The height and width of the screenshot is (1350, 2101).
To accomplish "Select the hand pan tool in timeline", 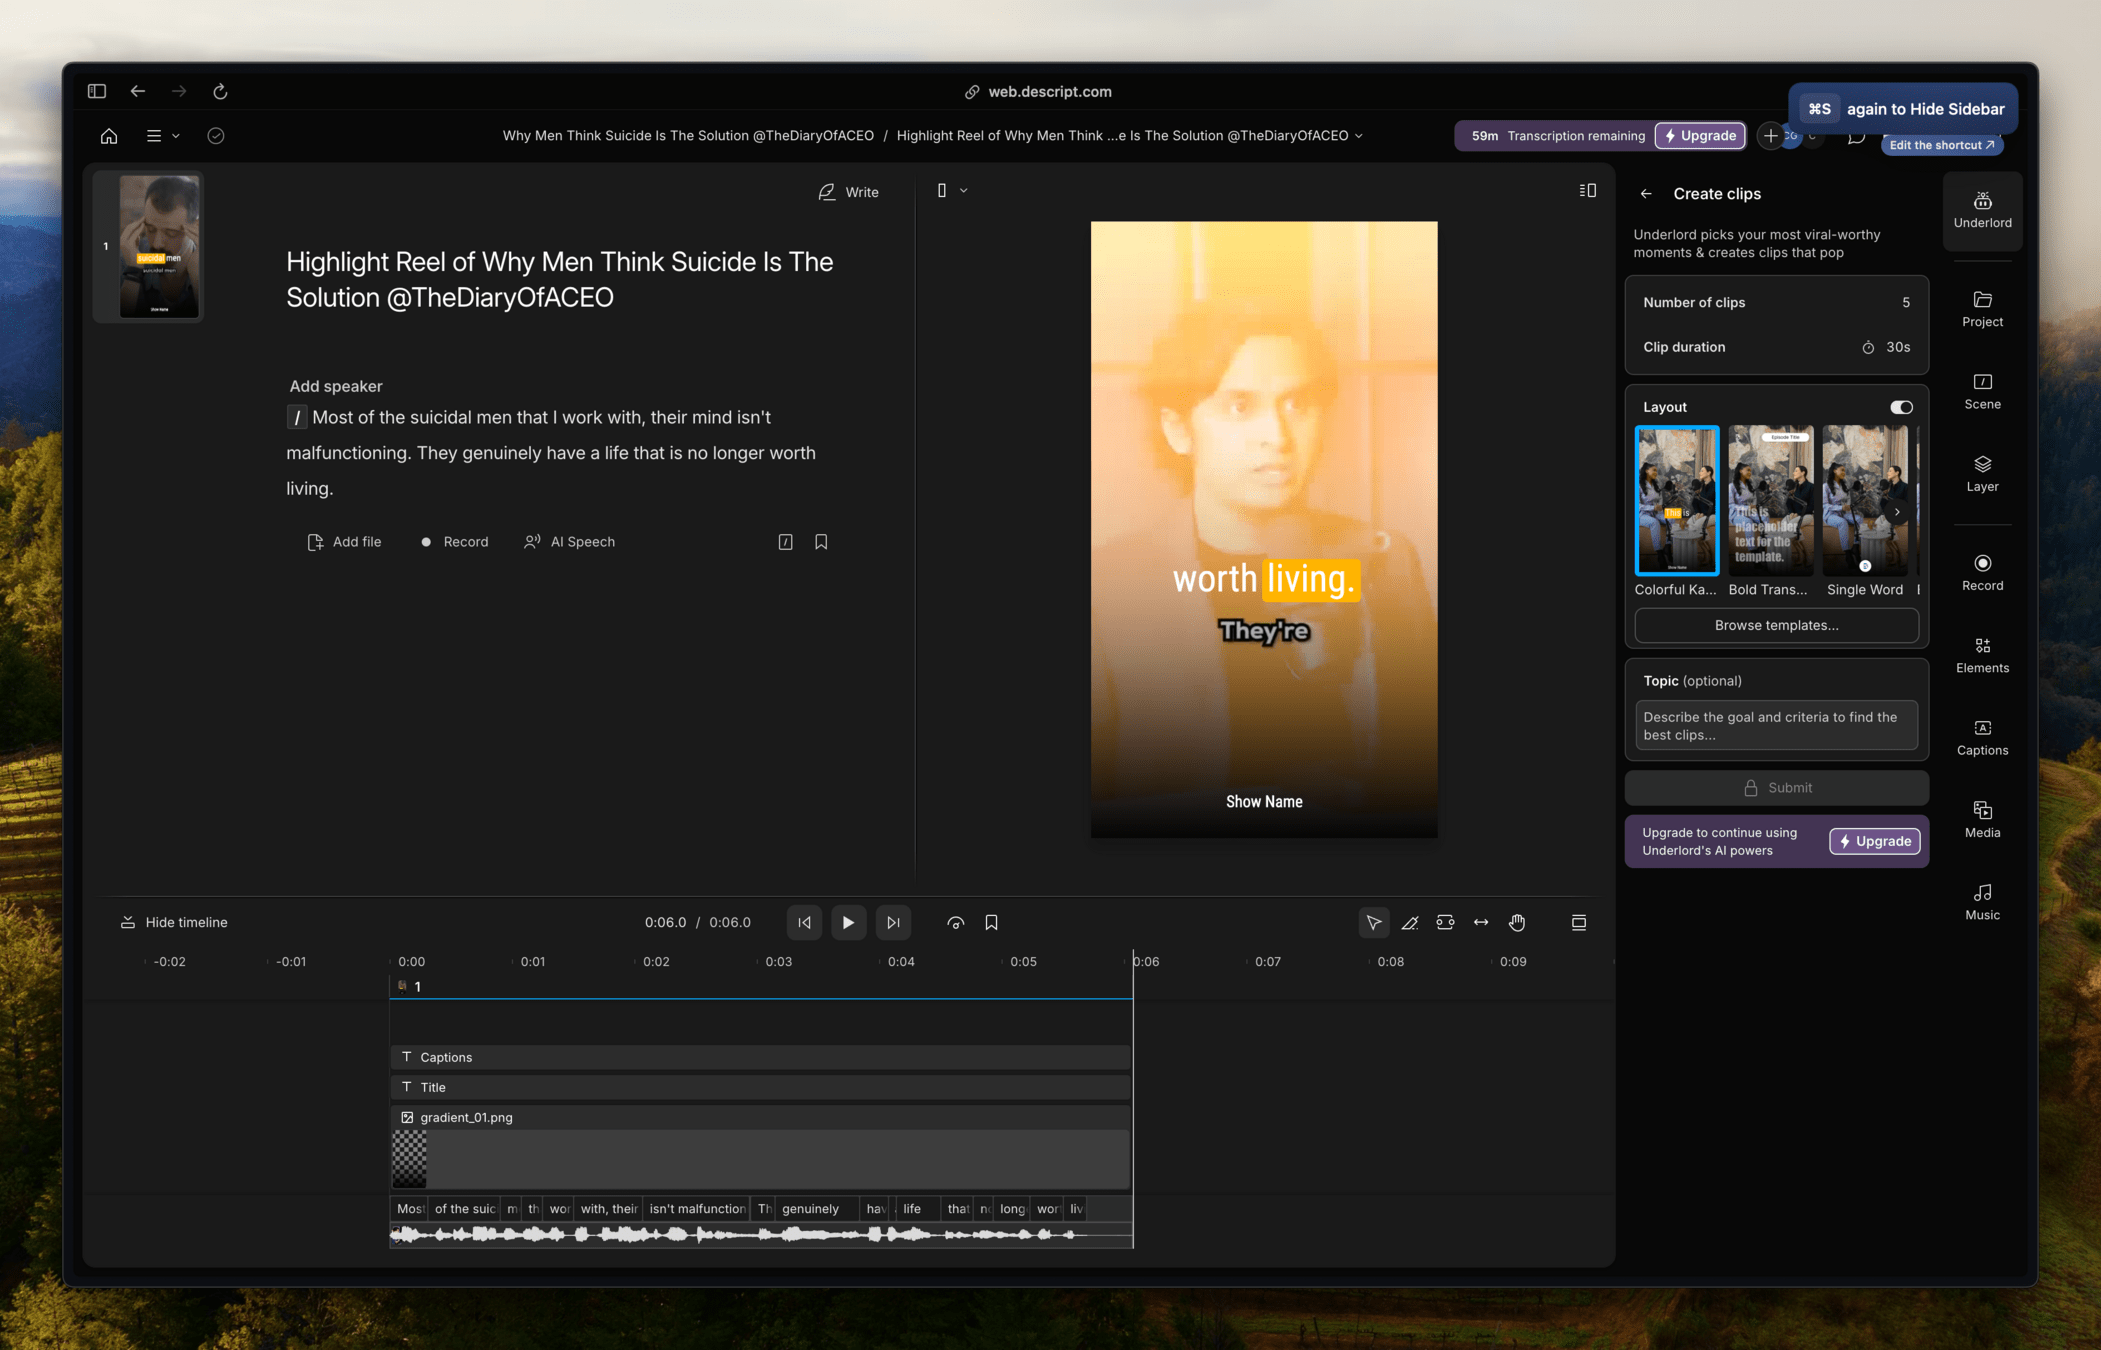I will pyautogui.click(x=1517, y=922).
